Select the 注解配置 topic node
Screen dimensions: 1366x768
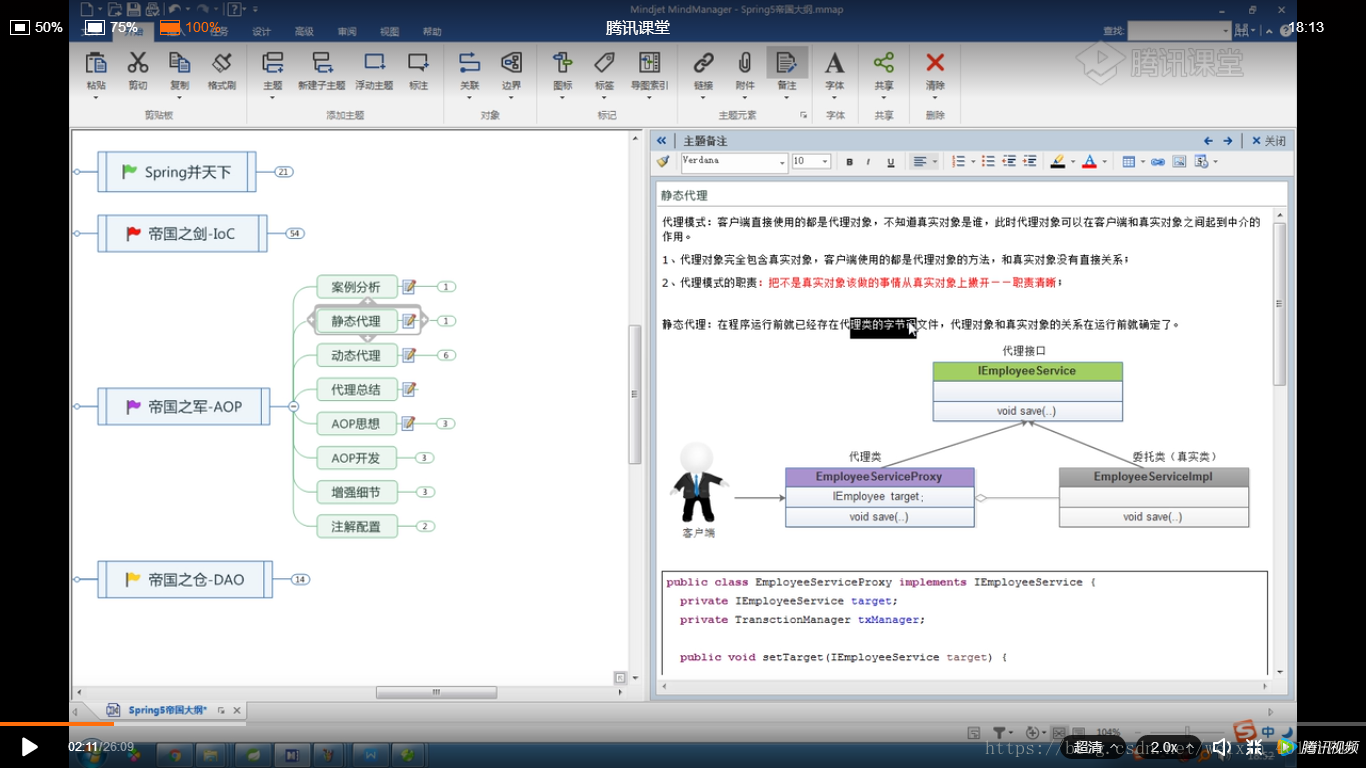coord(356,526)
